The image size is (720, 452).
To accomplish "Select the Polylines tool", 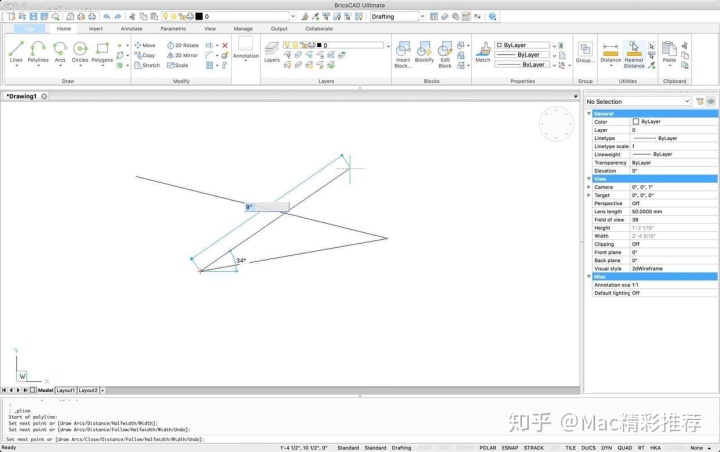I will pos(38,51).
